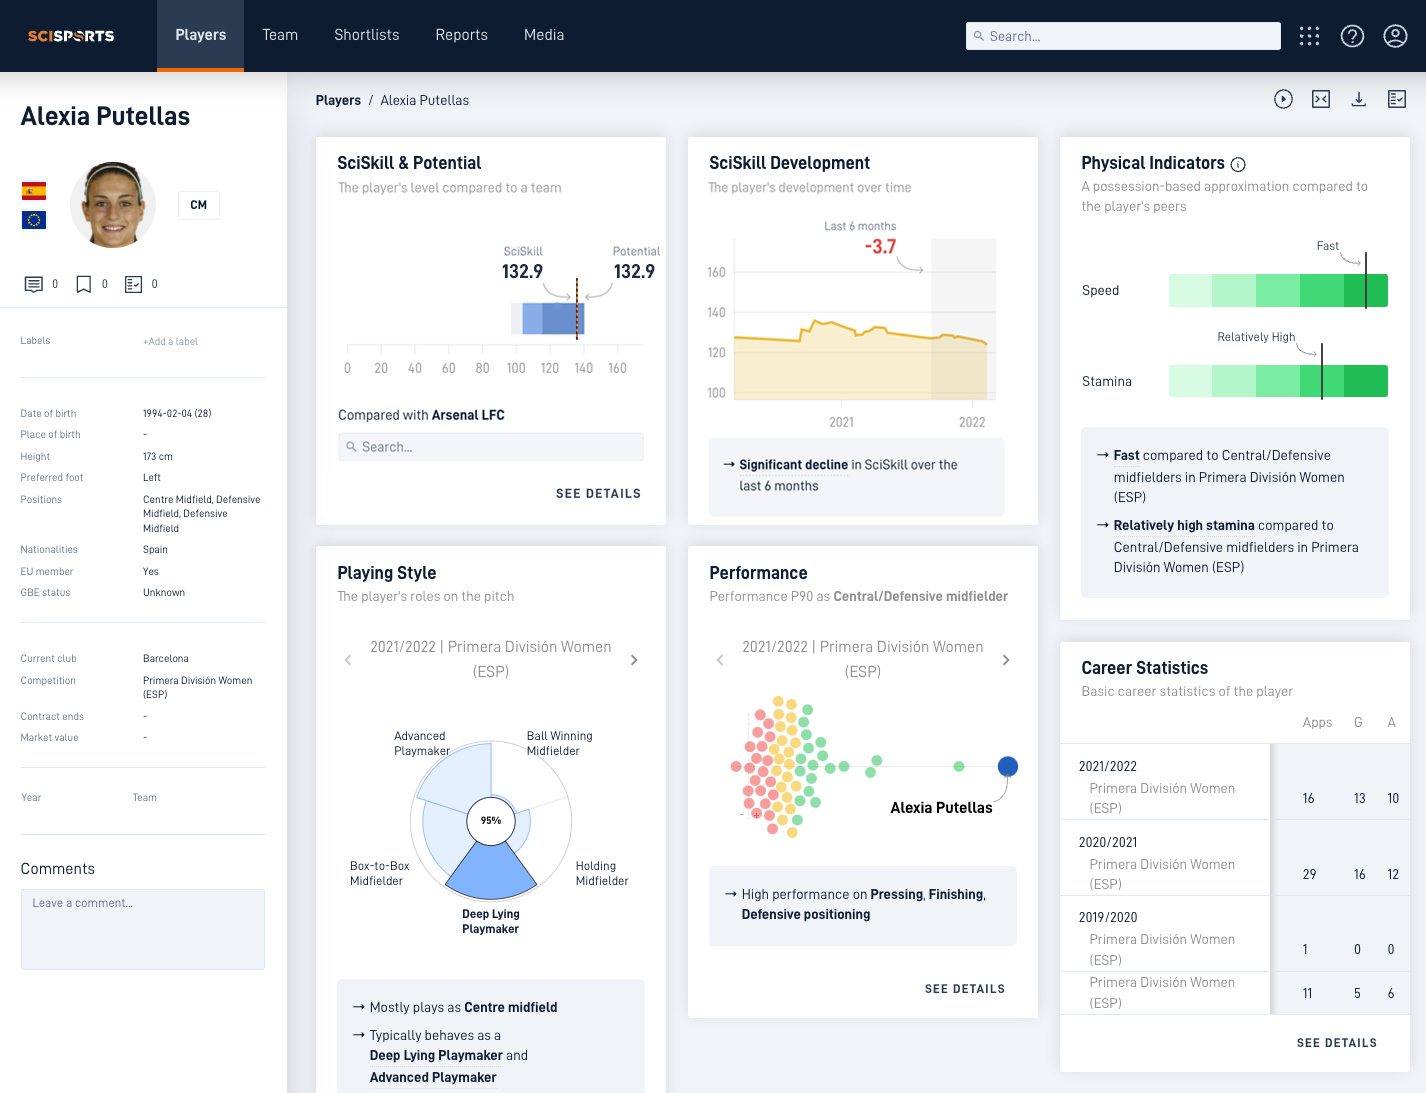
Task: Click the Deep Lying Playmaker chart label
Action: pyautogui.click(x=490, y=921)
